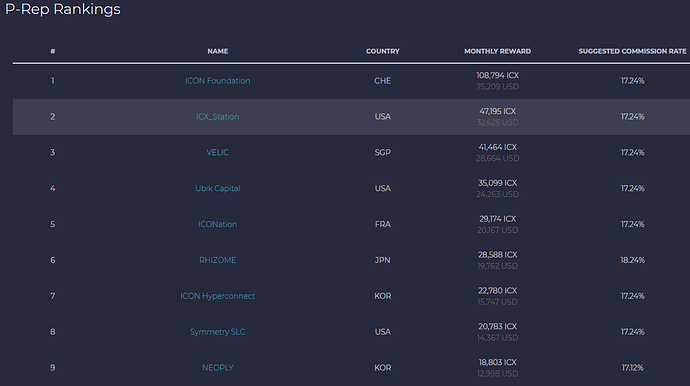Select the 32,625 USD value
The width and height of the screenshot is (690, 386).
(x=497, y=123)
